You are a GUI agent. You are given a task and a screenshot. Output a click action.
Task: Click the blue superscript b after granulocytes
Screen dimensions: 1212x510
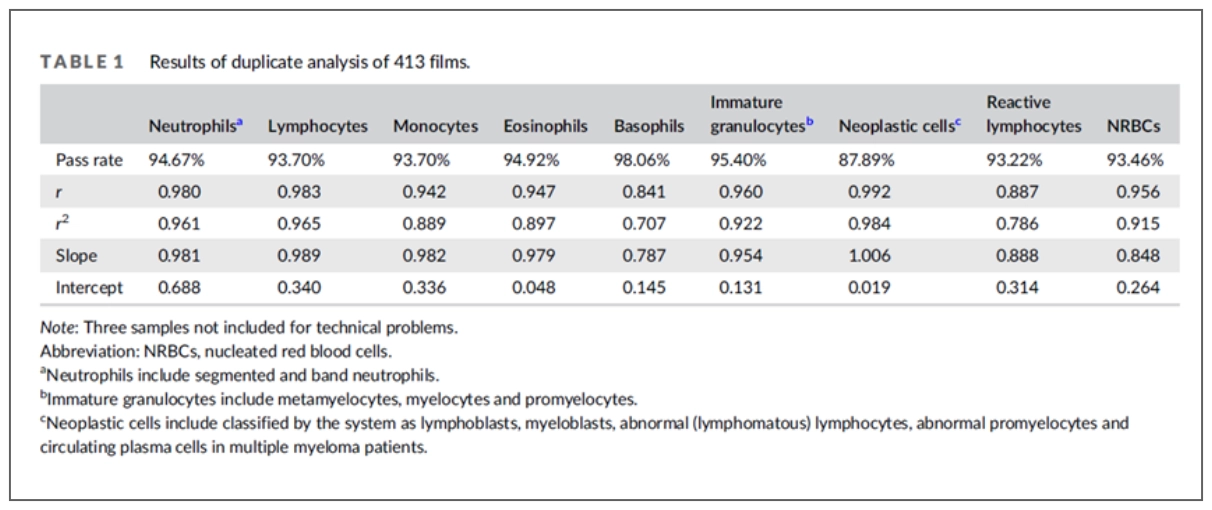point(811,122)
